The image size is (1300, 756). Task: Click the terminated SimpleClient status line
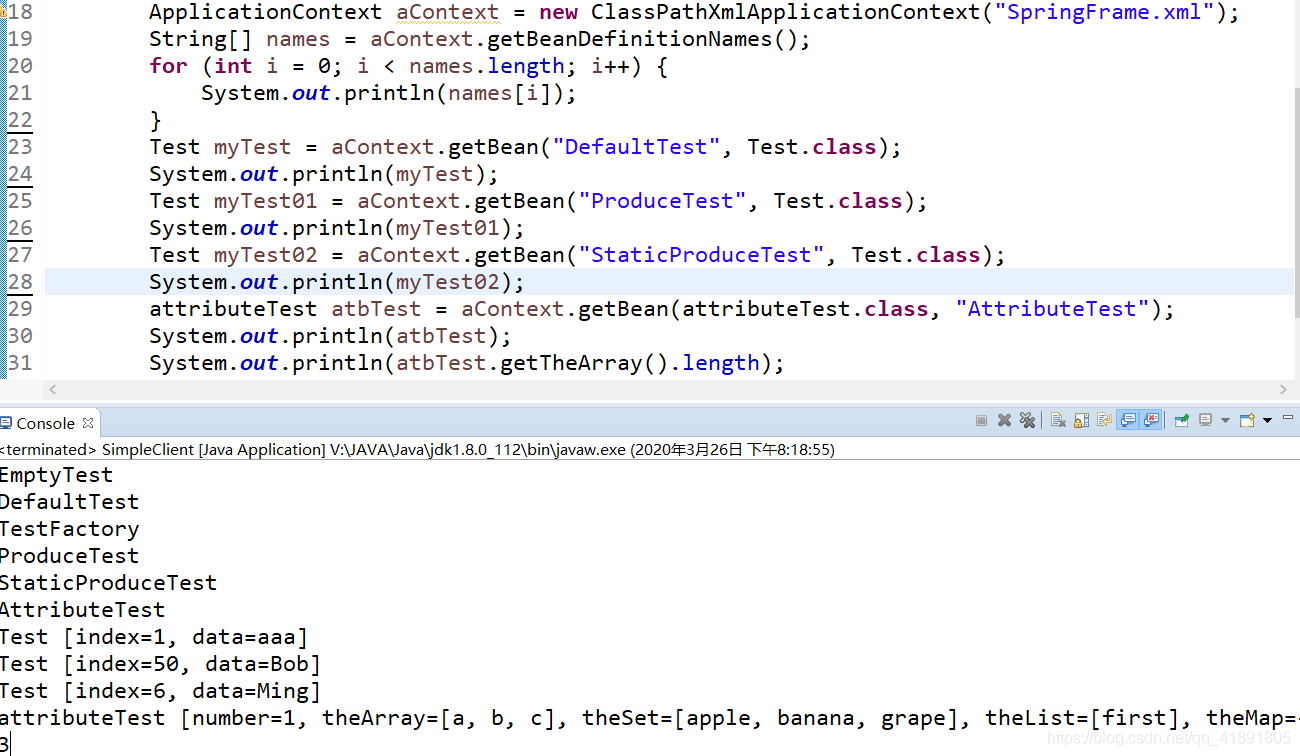coord(417,450)
